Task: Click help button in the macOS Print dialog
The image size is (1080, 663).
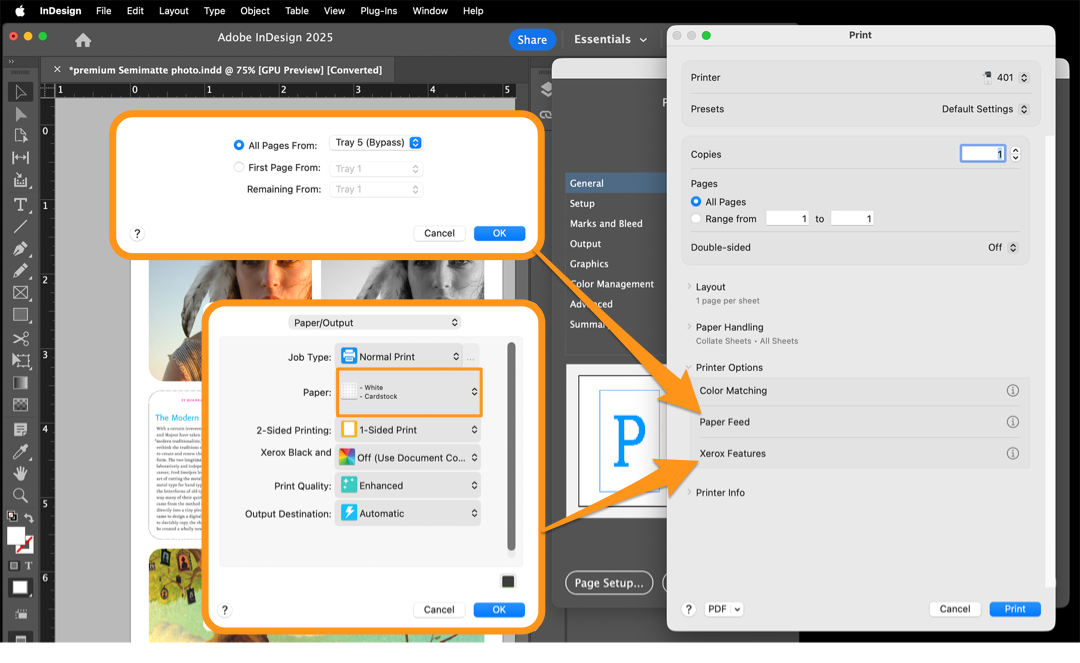Action: [x=688, y=609]
